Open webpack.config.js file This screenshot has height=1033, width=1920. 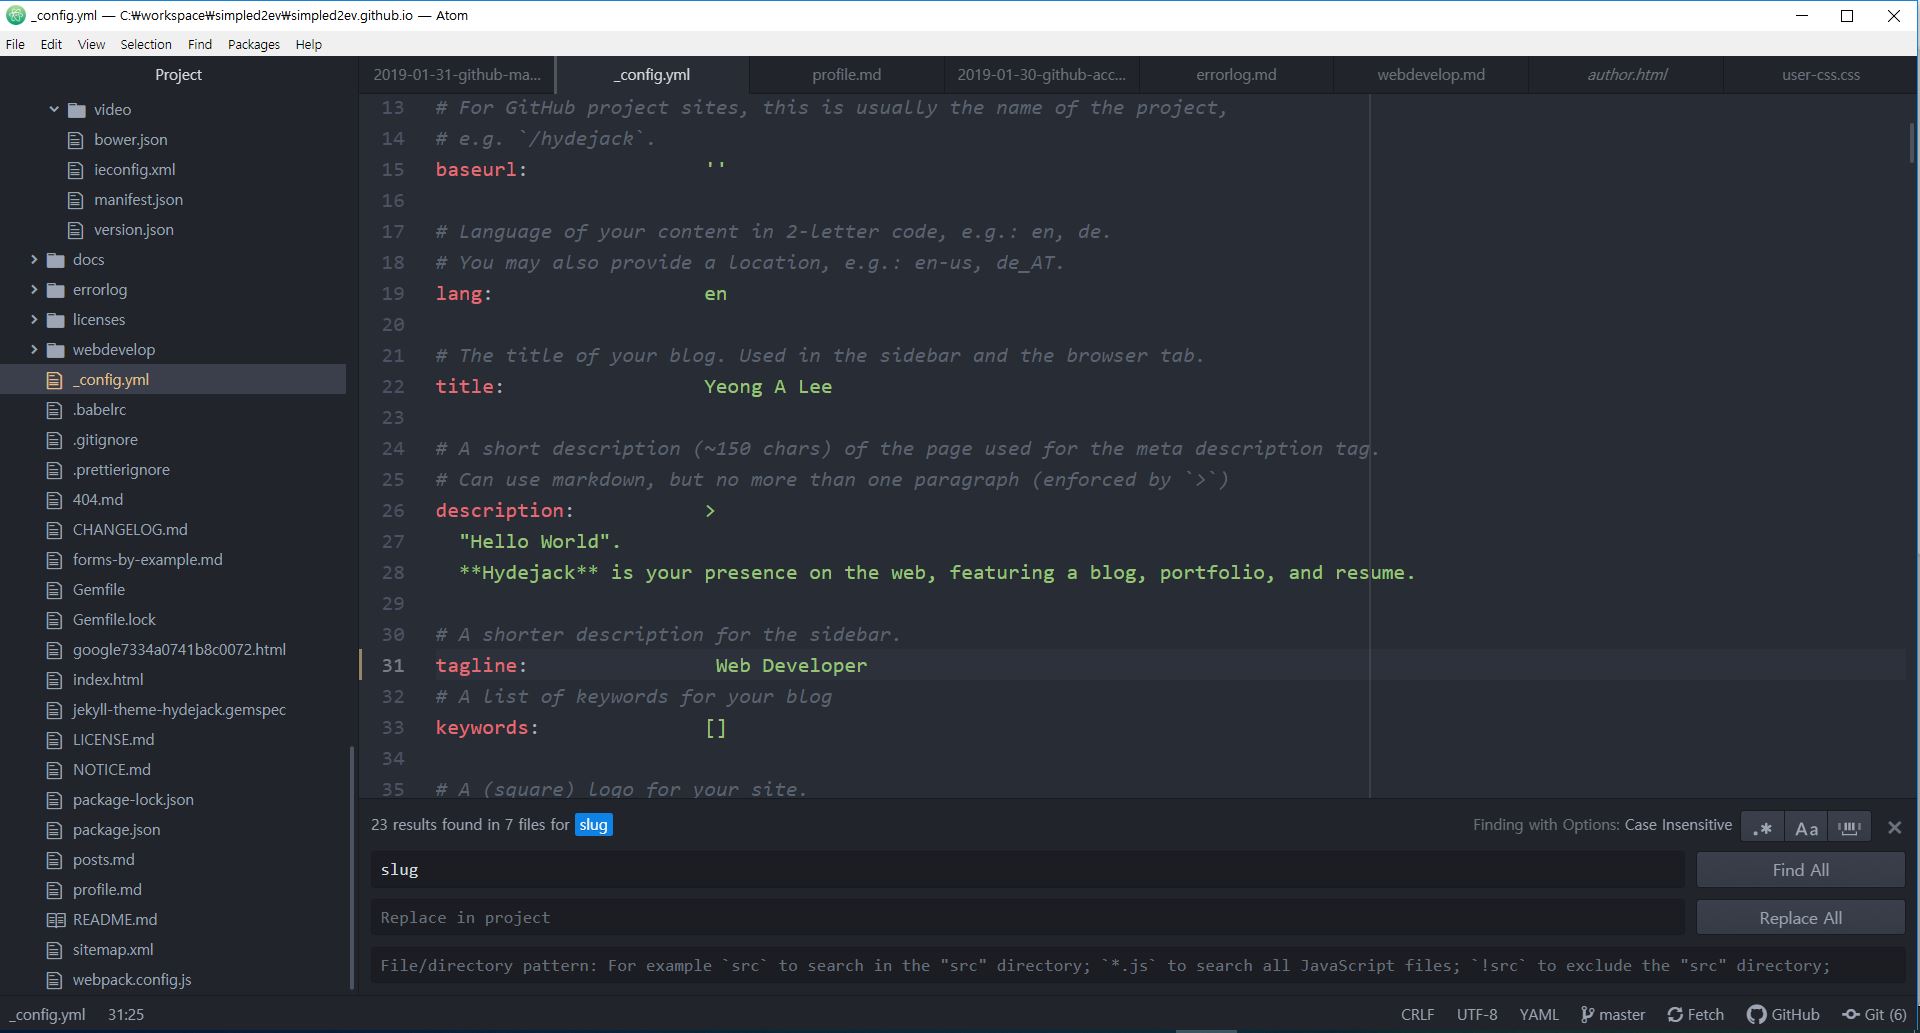tap(132, 979)
